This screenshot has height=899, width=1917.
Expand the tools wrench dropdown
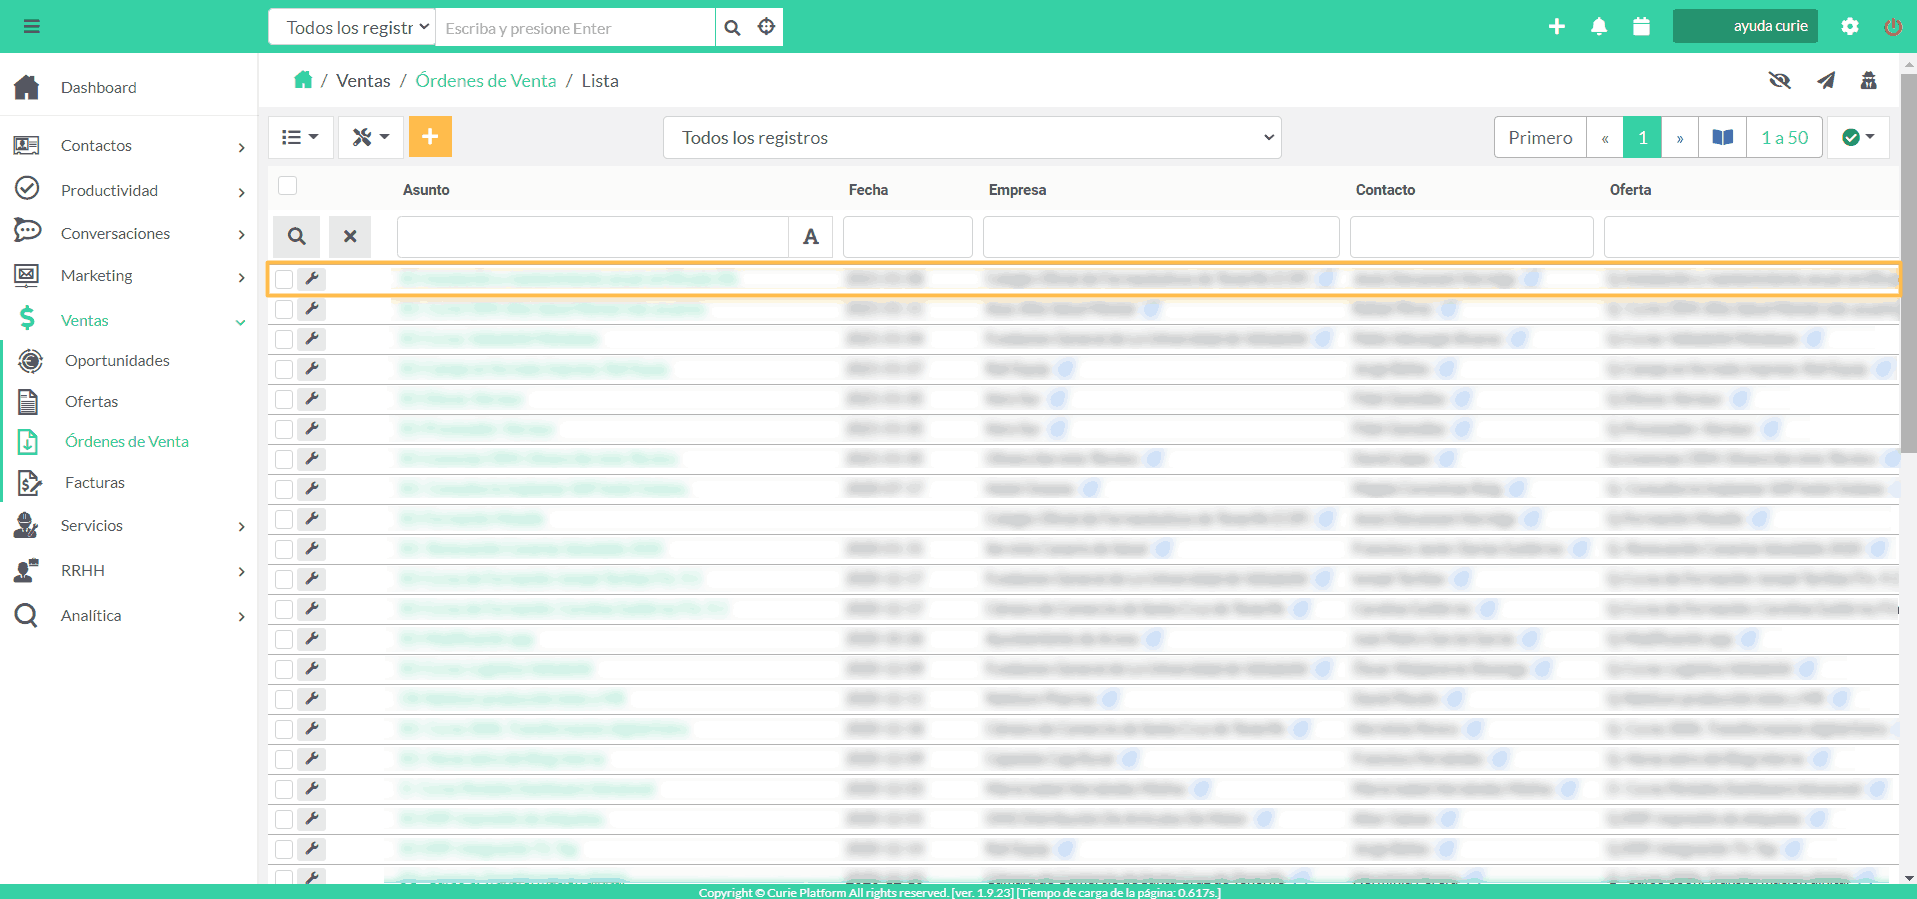tap(370, 137)
